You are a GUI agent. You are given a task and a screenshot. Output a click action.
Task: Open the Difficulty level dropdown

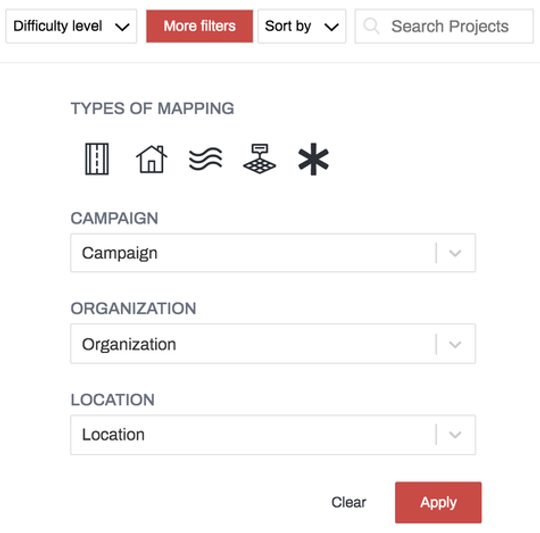pyautogui.click(x=71, y=27)
